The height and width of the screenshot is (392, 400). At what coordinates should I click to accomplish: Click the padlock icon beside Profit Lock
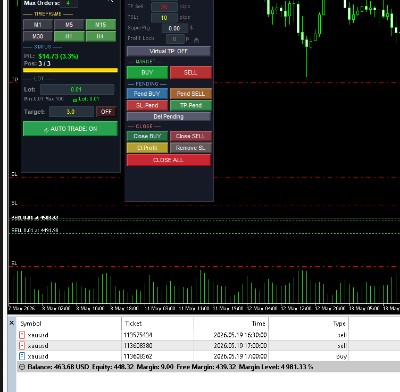point(196,40)
